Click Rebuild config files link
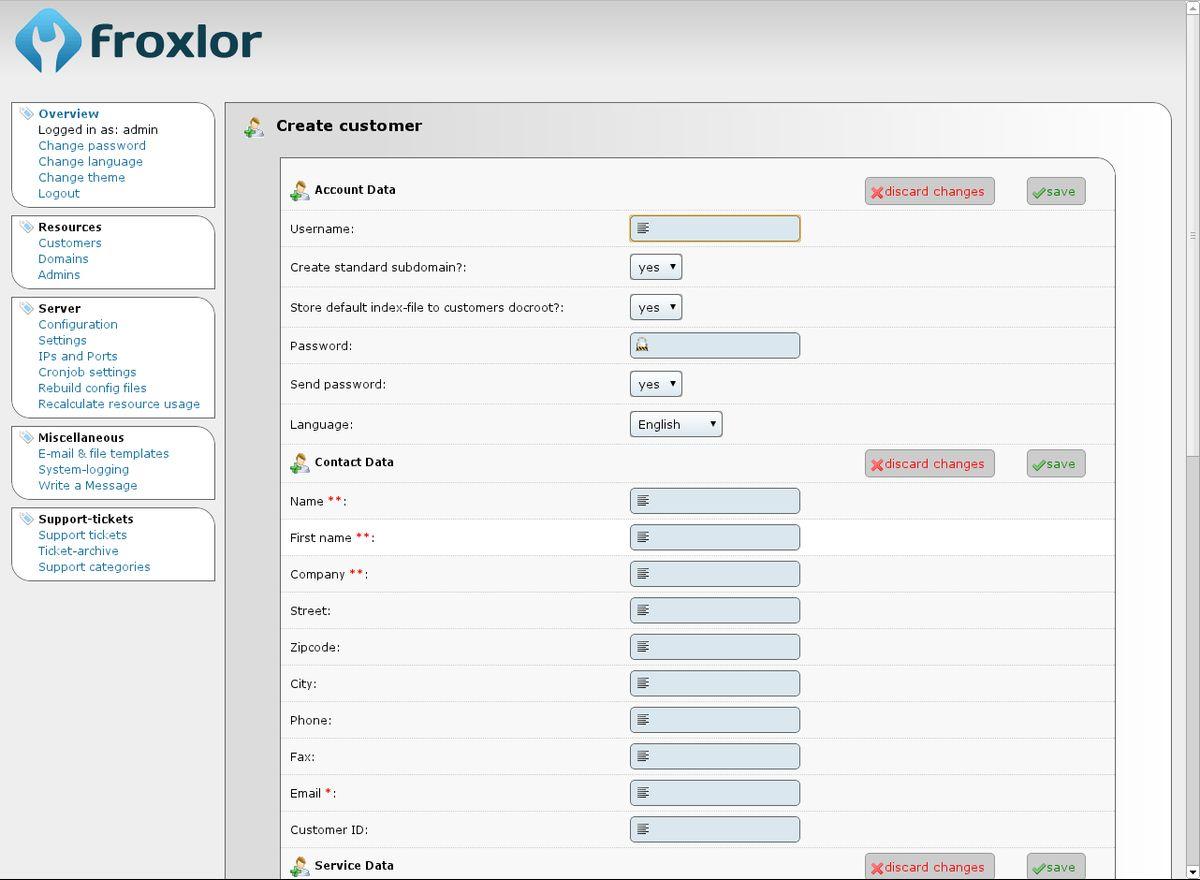 pyautogui.click(x=92, y=389)
